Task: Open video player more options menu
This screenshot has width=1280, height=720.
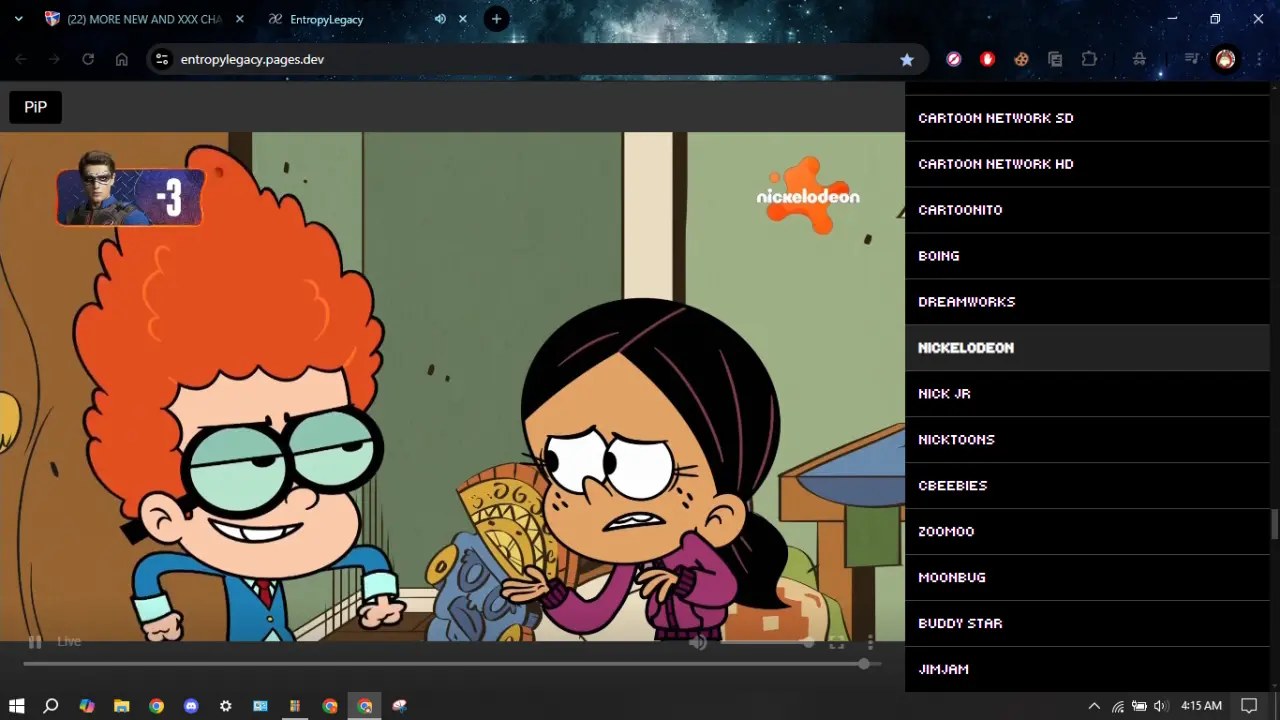Action: coord(871,642)
